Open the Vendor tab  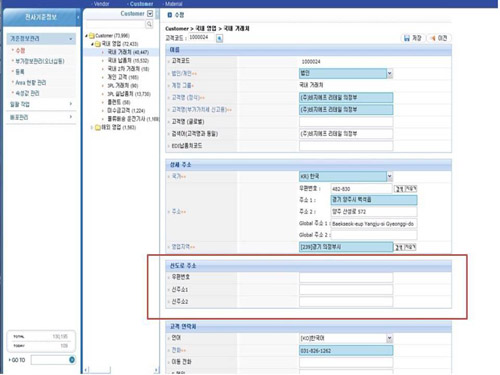pos(101,4)
